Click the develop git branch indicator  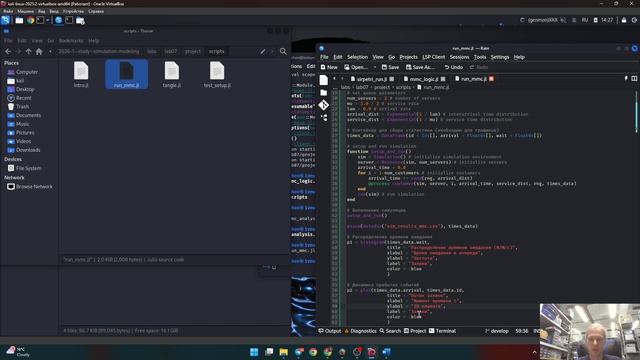[x=497, y=331]
